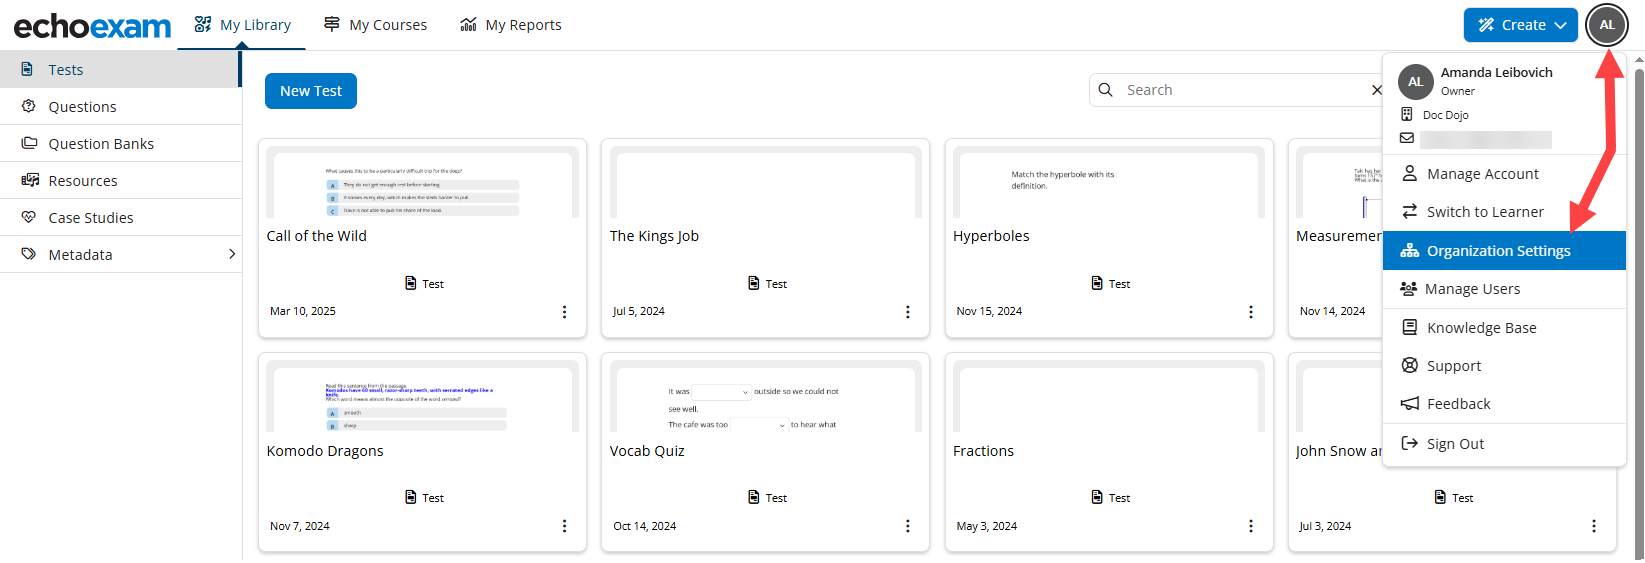1645x563 pixels.
Task: Choose Switch to Learner option
Action: pyautogui.click(x=1485, y=212)
